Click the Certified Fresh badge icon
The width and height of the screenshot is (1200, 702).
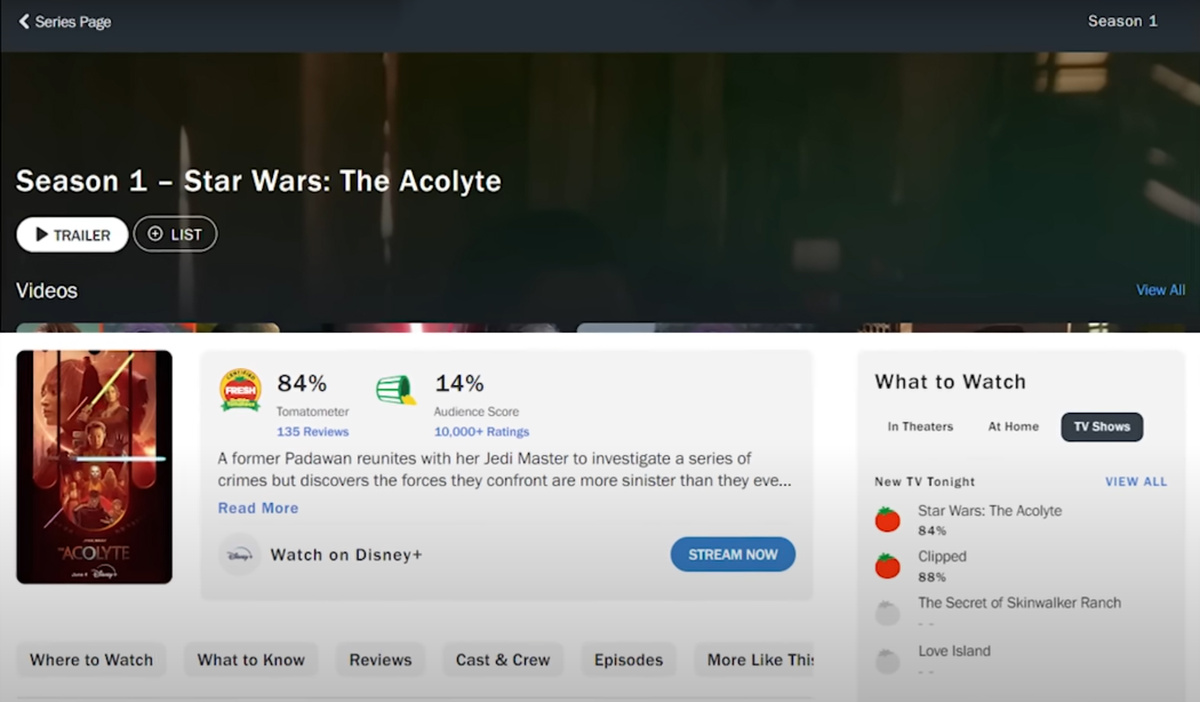pyautogui.click(x=240, y=390)
